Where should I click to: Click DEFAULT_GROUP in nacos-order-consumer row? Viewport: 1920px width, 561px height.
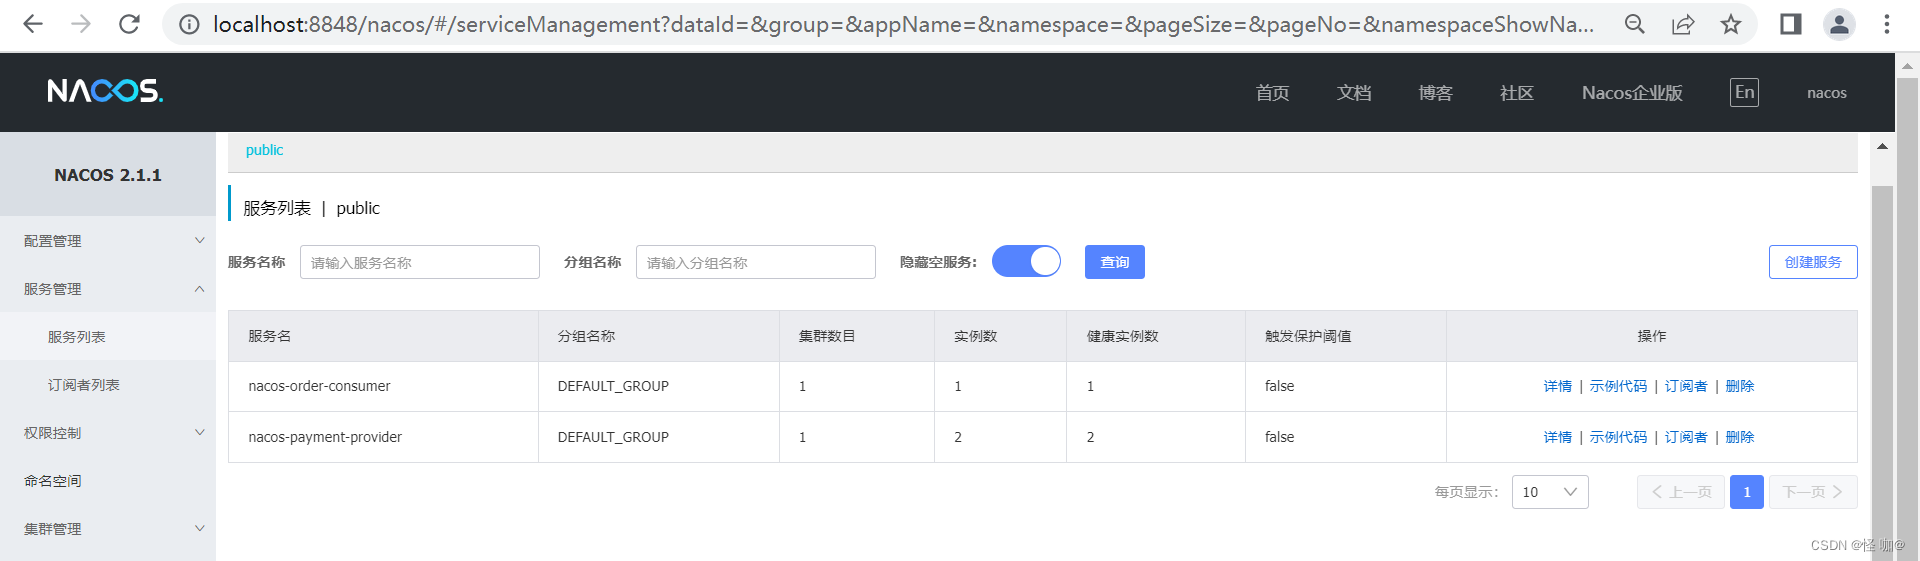pos(613,386)
